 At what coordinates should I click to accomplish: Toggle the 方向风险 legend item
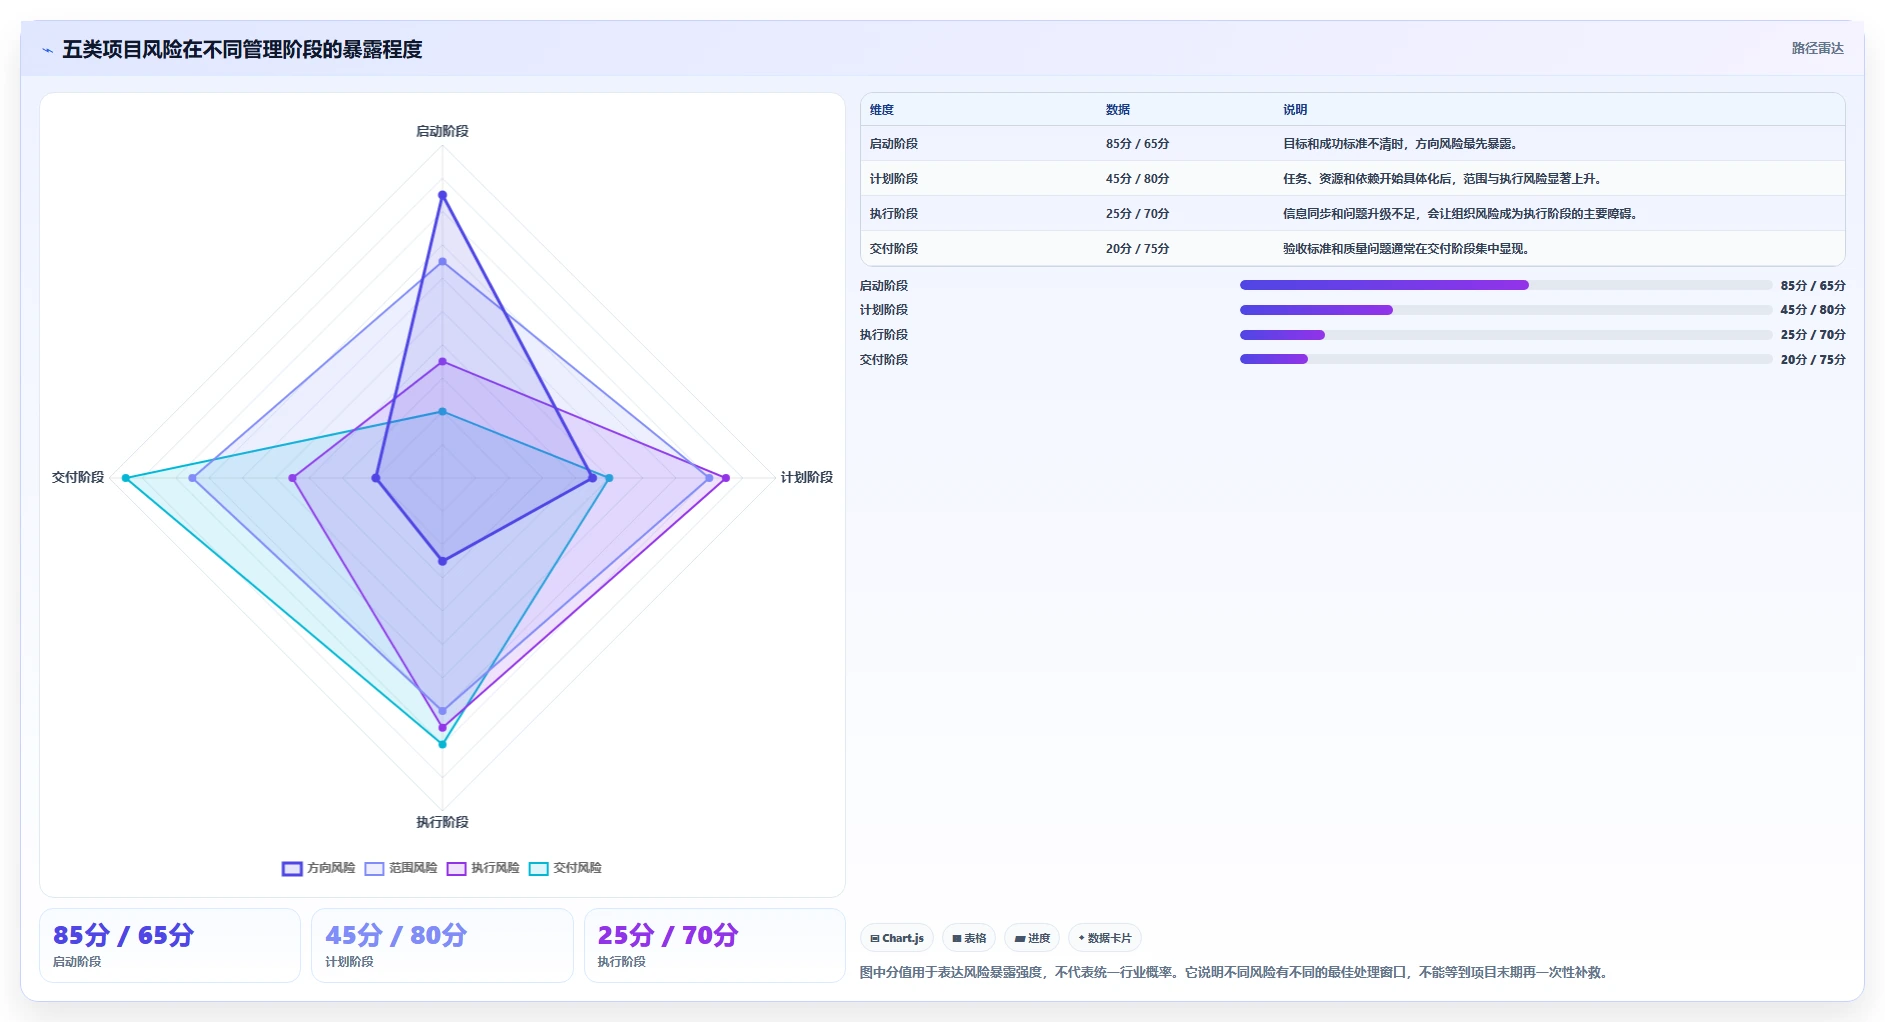(318, 868)
